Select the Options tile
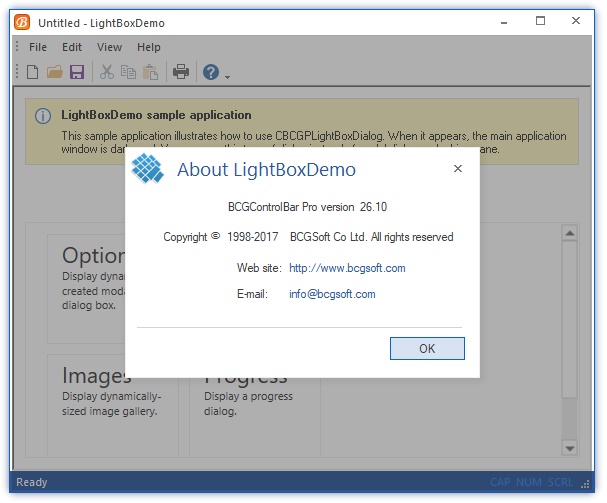Image resolution: width=607 pixels, height=503 pixels. tap(86, 289)
